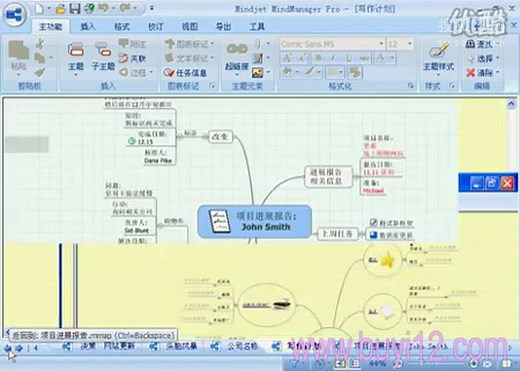Customize the quick access toolbar dropdown
The height and width of the screenshot is (371, 520).
tap(152, 8)
